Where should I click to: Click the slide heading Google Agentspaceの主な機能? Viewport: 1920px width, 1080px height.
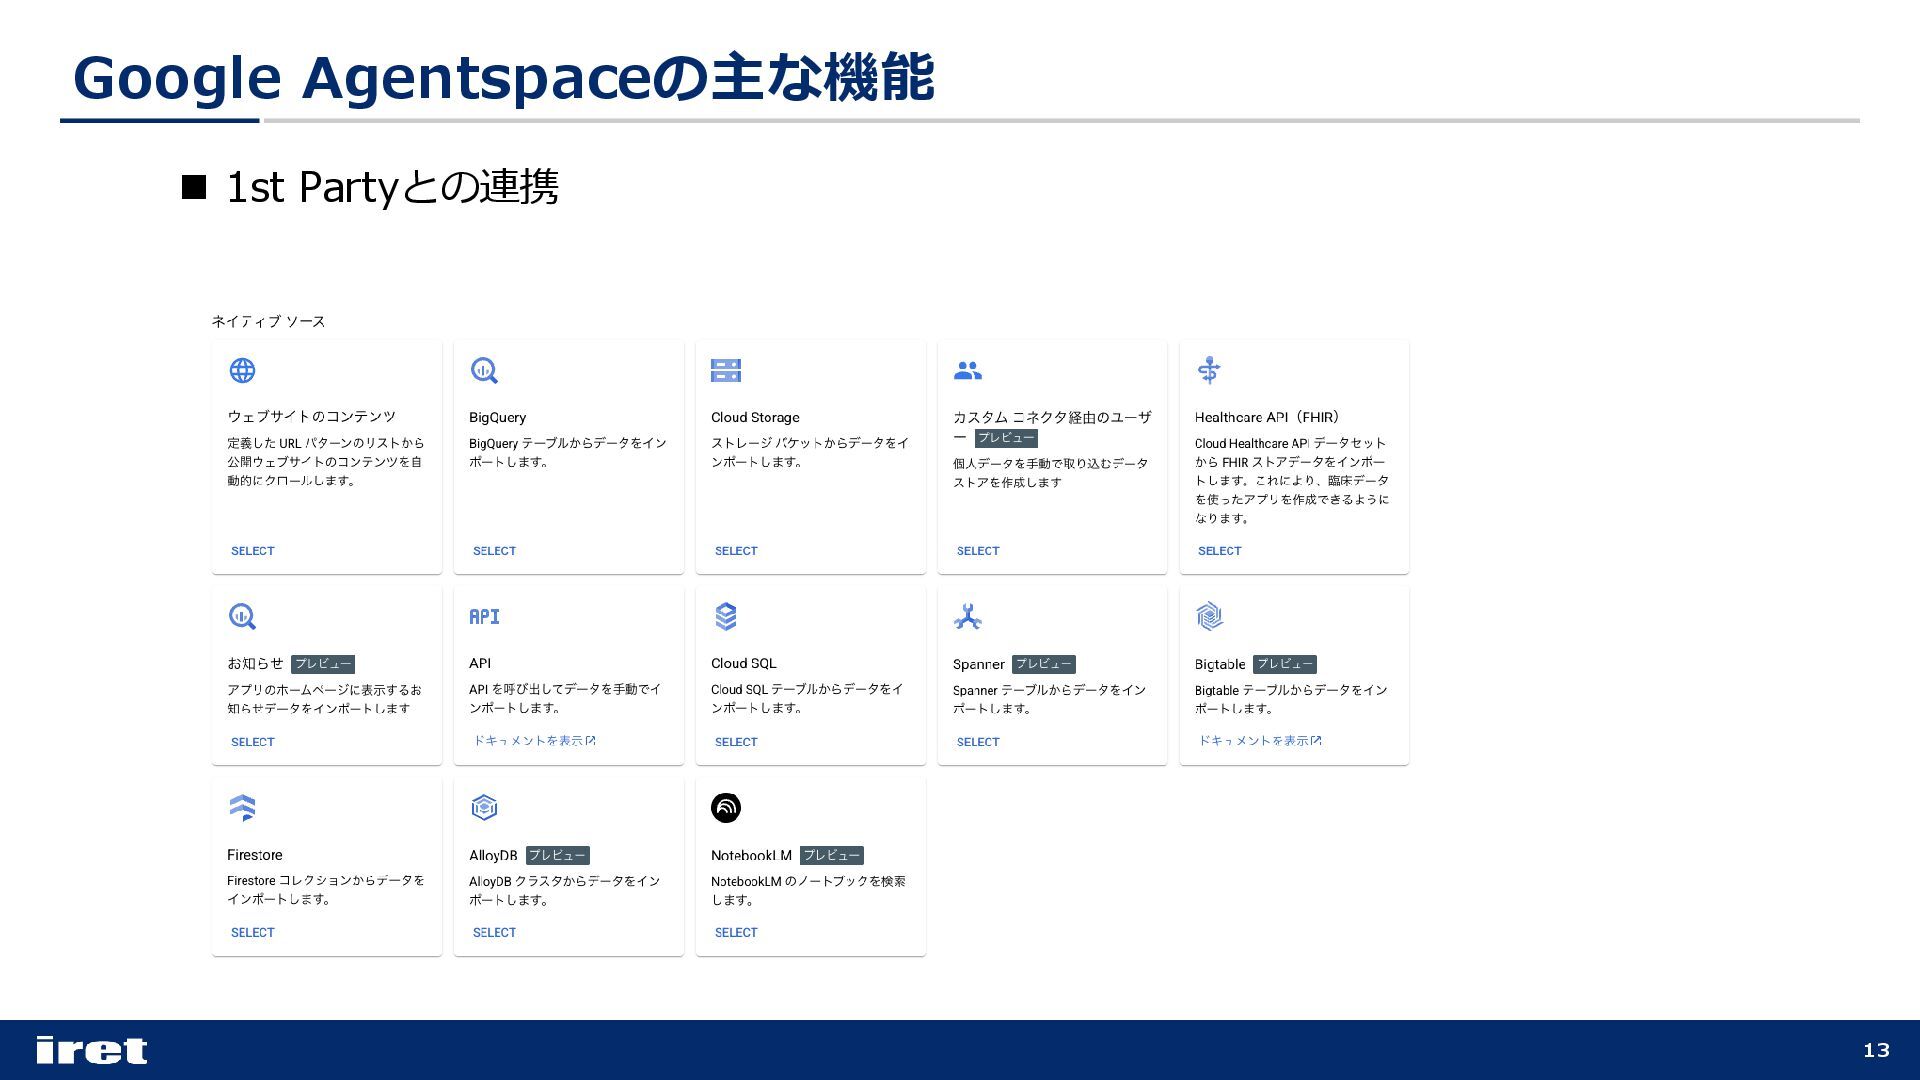point(503,78)
